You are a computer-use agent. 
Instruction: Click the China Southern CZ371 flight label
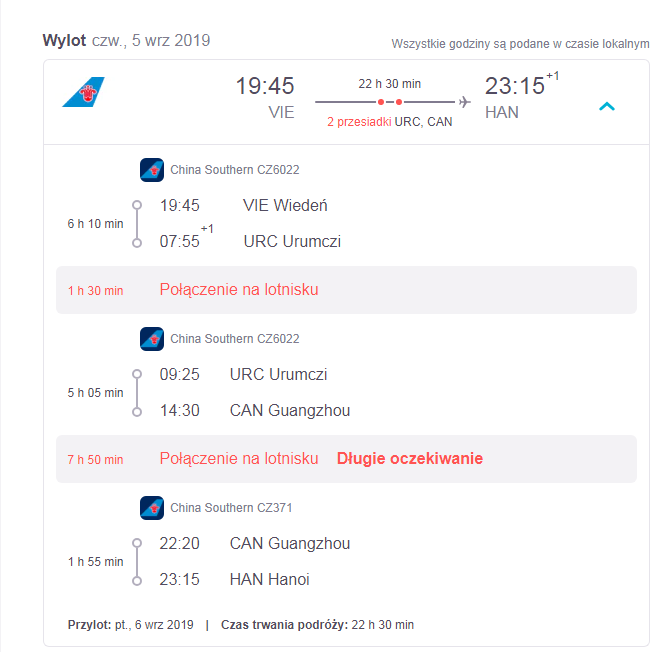click(231, 508)
